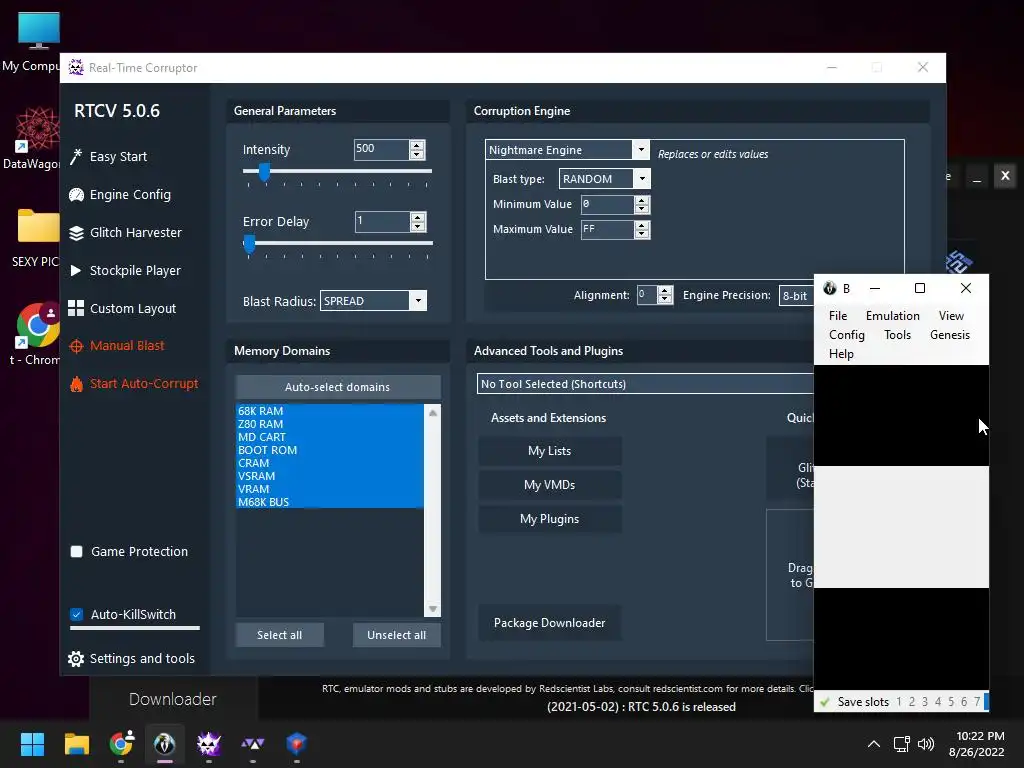Click green checkmark beside Save slots
Screen dimensions: 1024x768
coord(825,702)
